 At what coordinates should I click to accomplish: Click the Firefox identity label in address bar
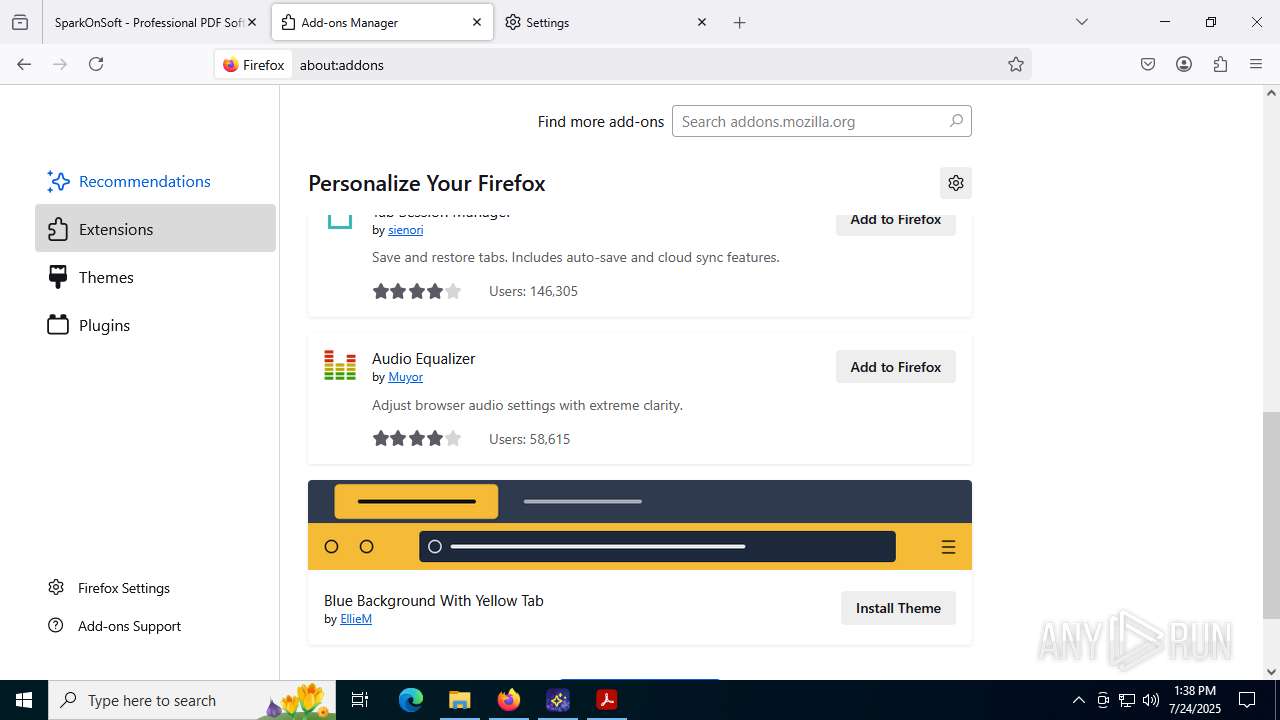pyautogui.click(x=254, y=64)
